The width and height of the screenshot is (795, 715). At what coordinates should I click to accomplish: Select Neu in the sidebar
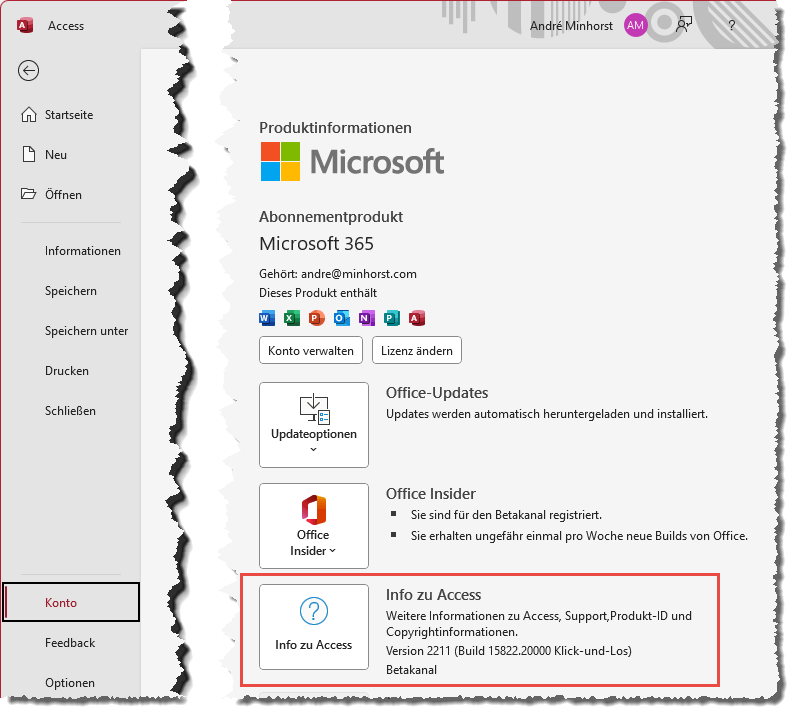[56, 155]
